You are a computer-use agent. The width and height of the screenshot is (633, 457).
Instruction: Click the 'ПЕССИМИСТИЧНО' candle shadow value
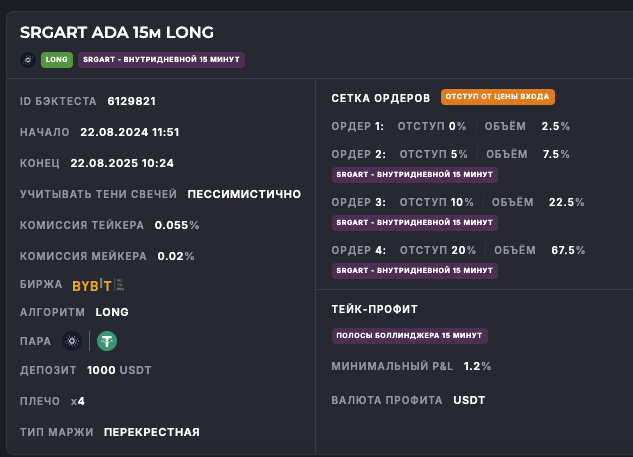(x=244, y=194)
